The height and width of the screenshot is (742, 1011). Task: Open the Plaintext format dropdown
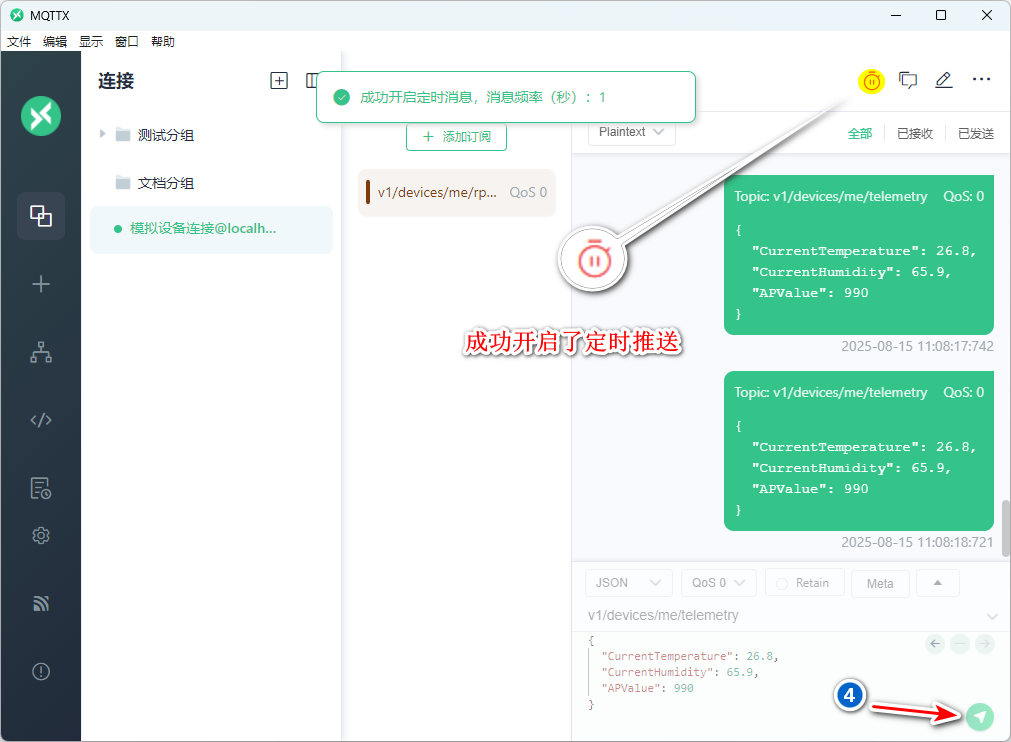pyautogui.click(x=631, y=132)
